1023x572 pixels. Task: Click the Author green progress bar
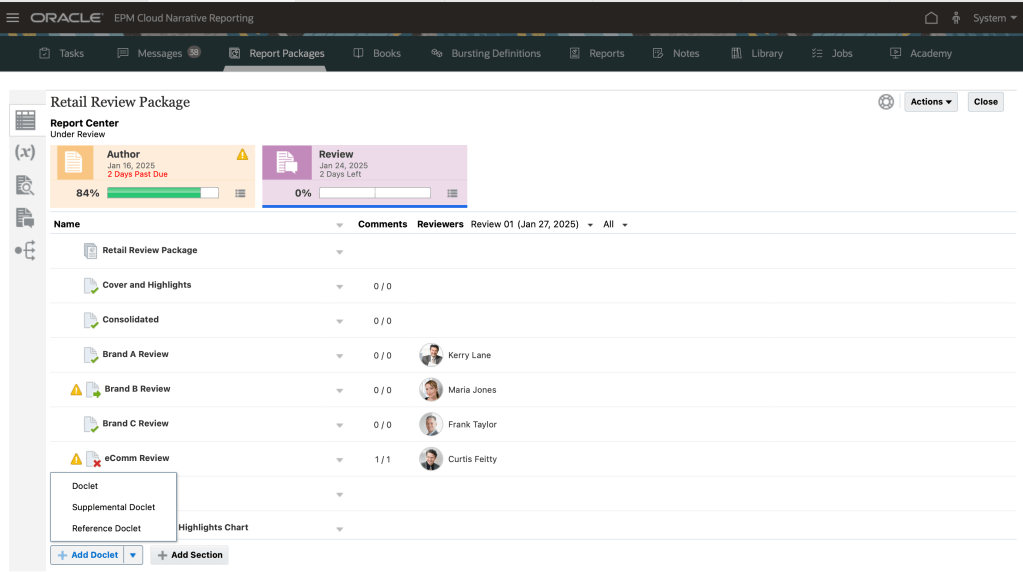pos(162,193)
